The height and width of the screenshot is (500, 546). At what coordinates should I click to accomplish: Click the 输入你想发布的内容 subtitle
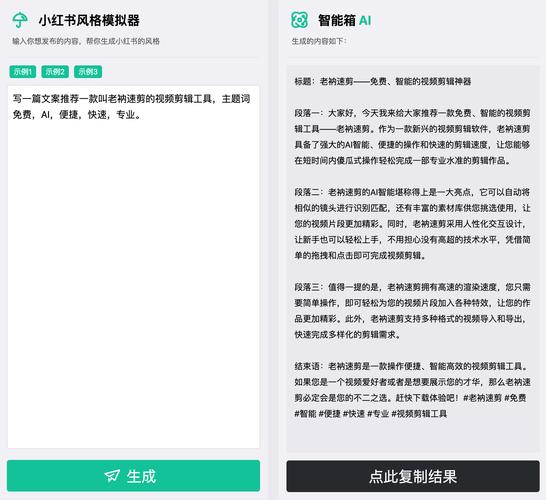86,41
